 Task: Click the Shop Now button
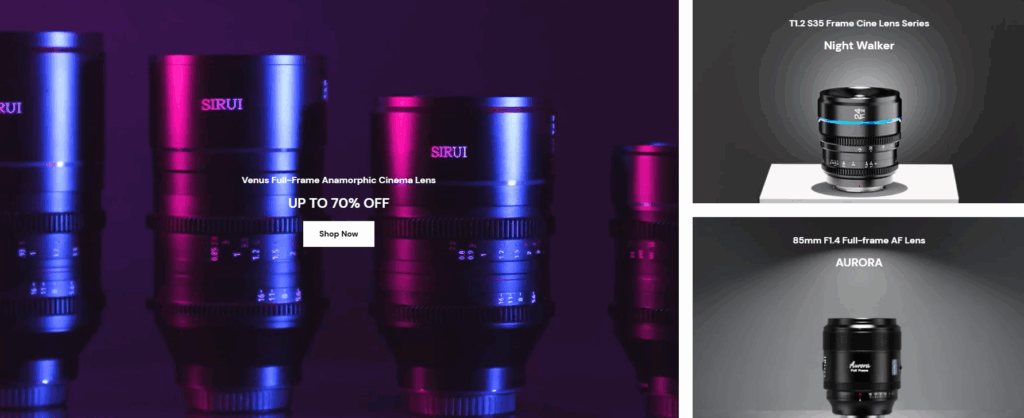click(338, 234)
